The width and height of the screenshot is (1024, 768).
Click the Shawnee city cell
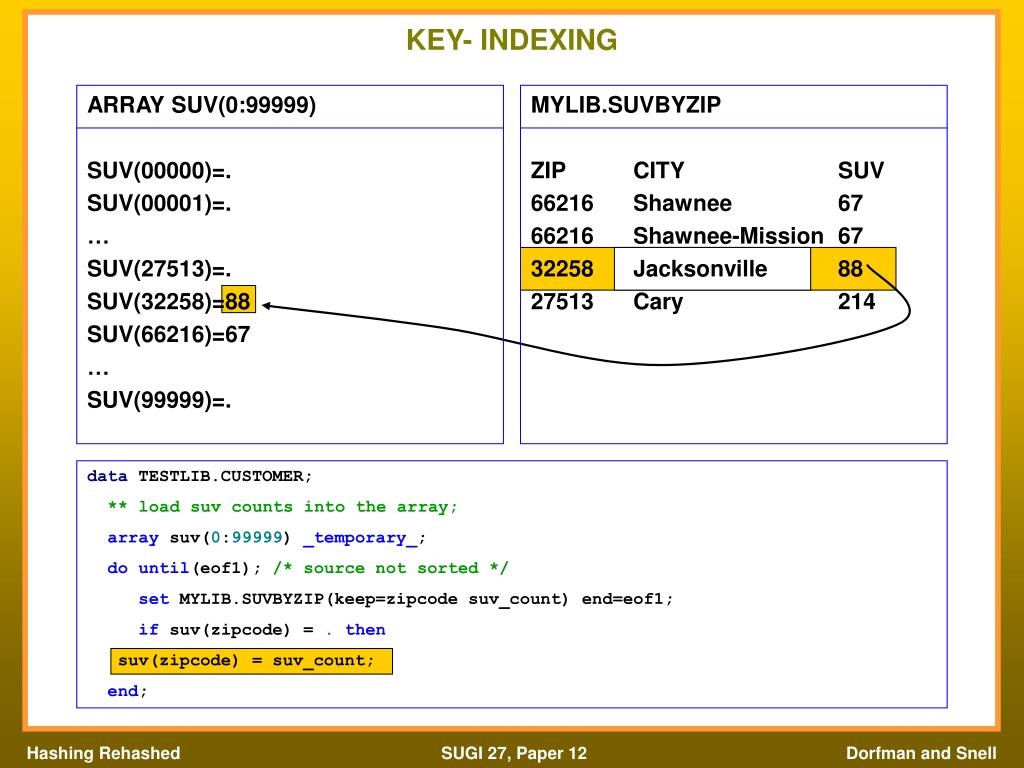tap(682, 203)
